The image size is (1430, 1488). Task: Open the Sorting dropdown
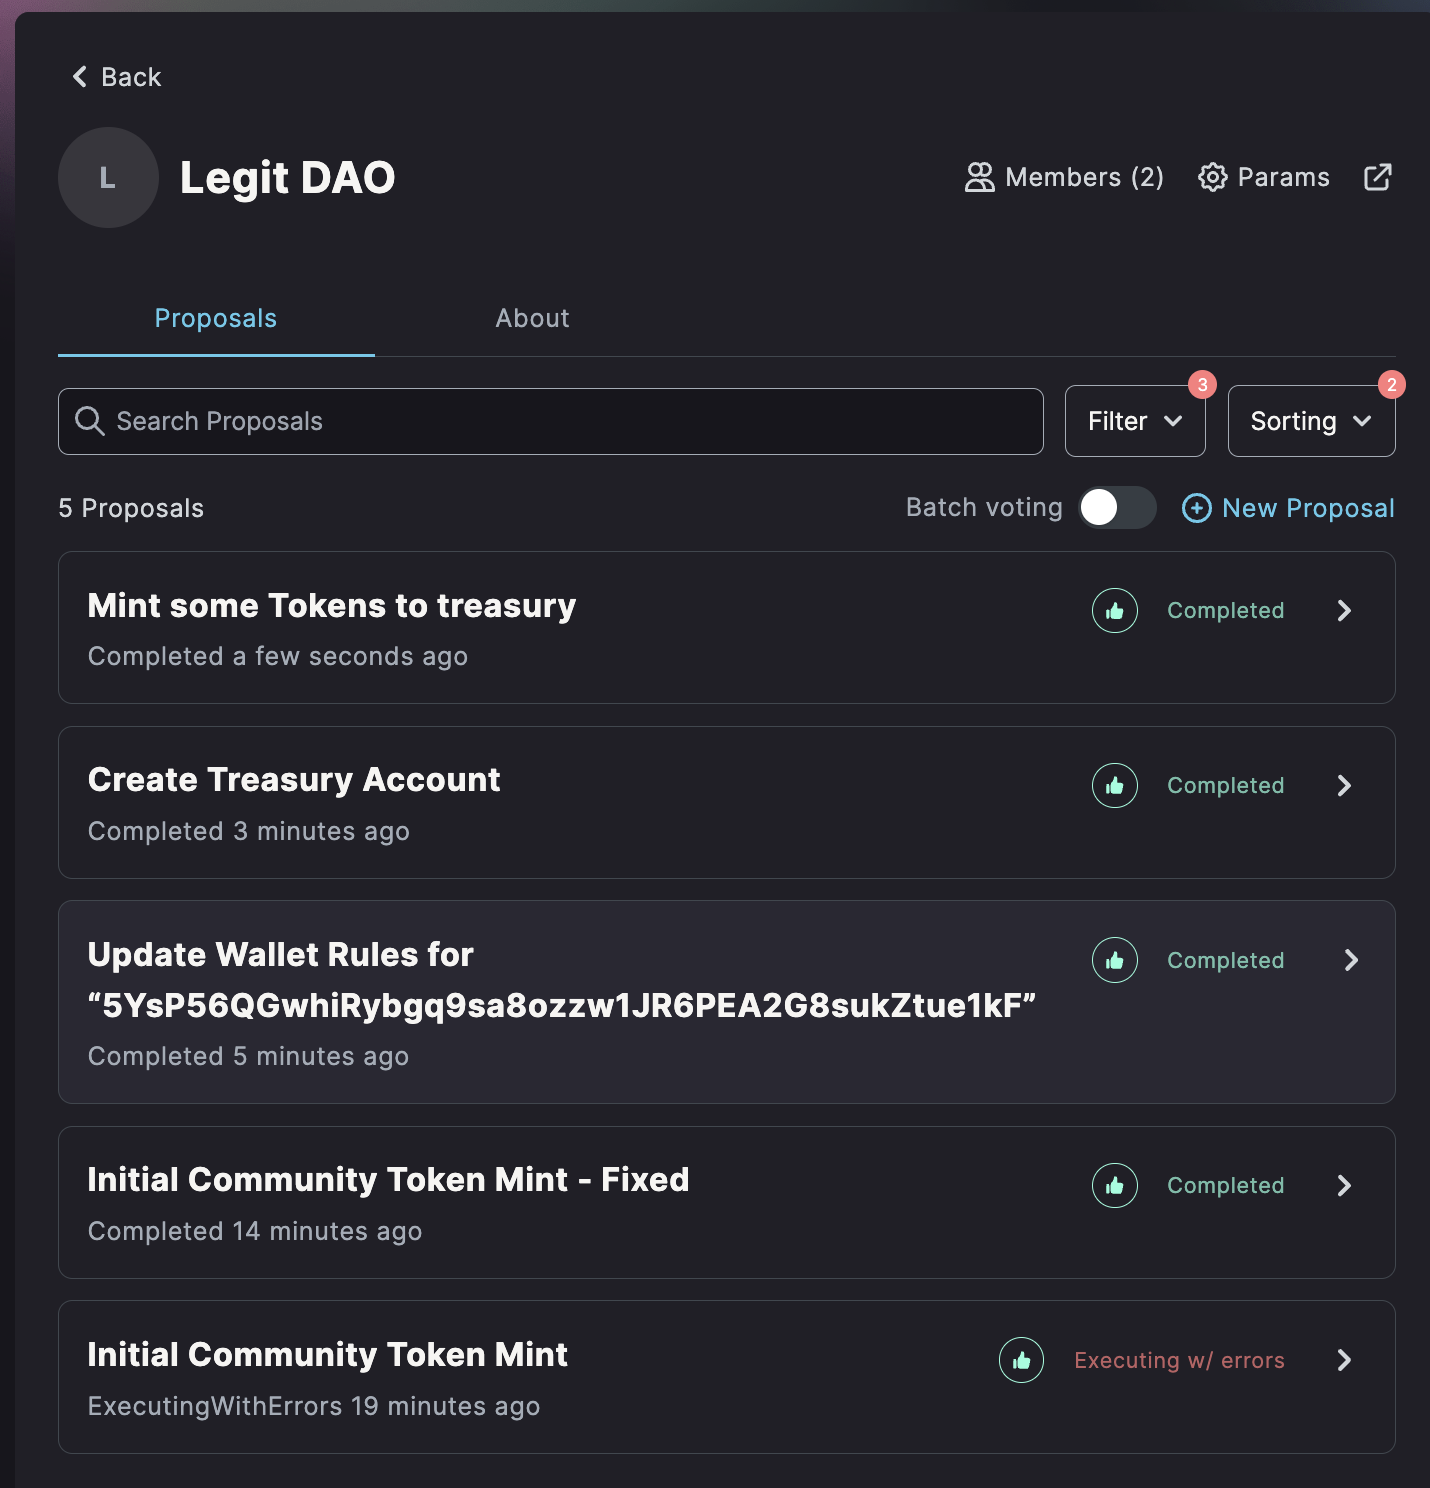[1310, 421]
